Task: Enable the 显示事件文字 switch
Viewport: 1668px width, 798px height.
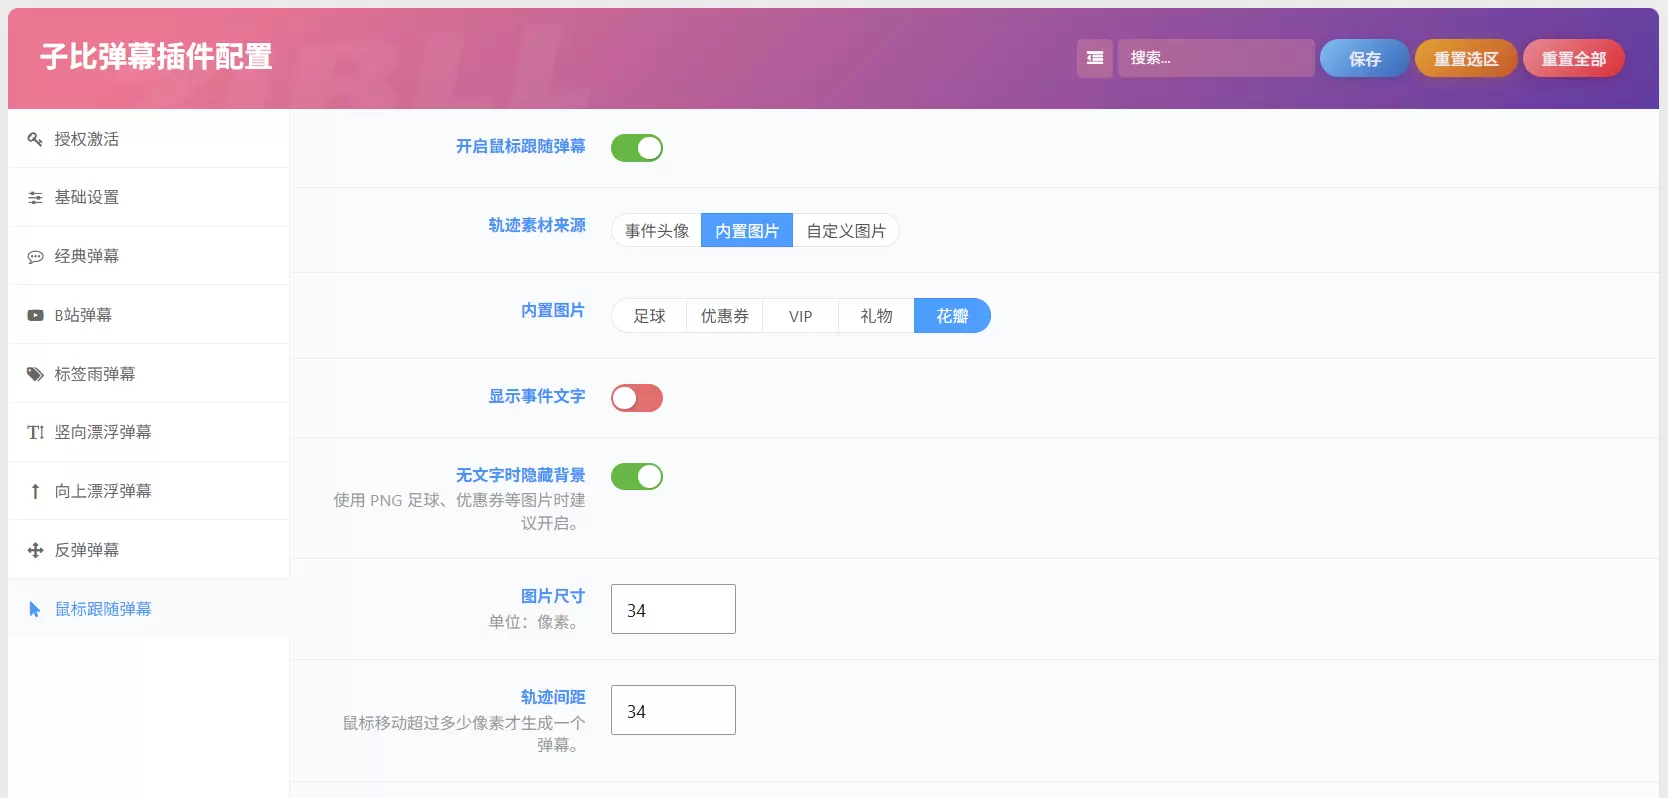Action: pyautogui.click(x=637, y=398)
